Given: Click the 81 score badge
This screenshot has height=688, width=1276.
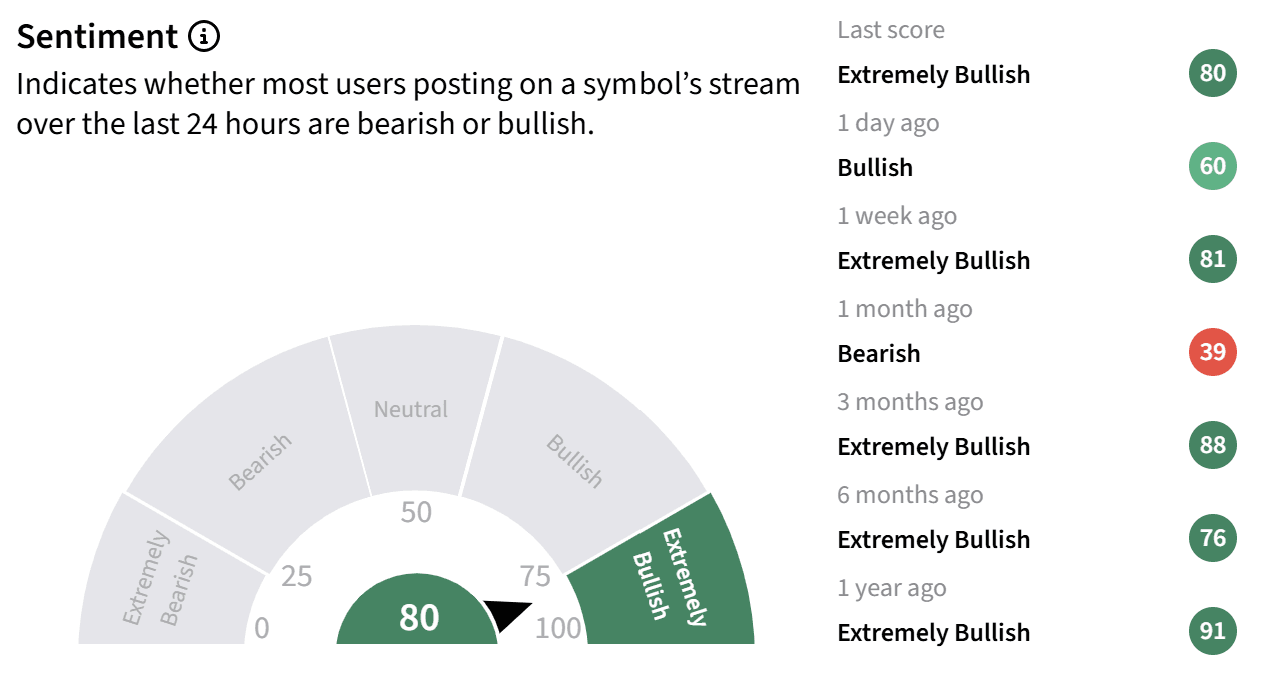Looking at the screenshot, I should tap(1213, 259).
